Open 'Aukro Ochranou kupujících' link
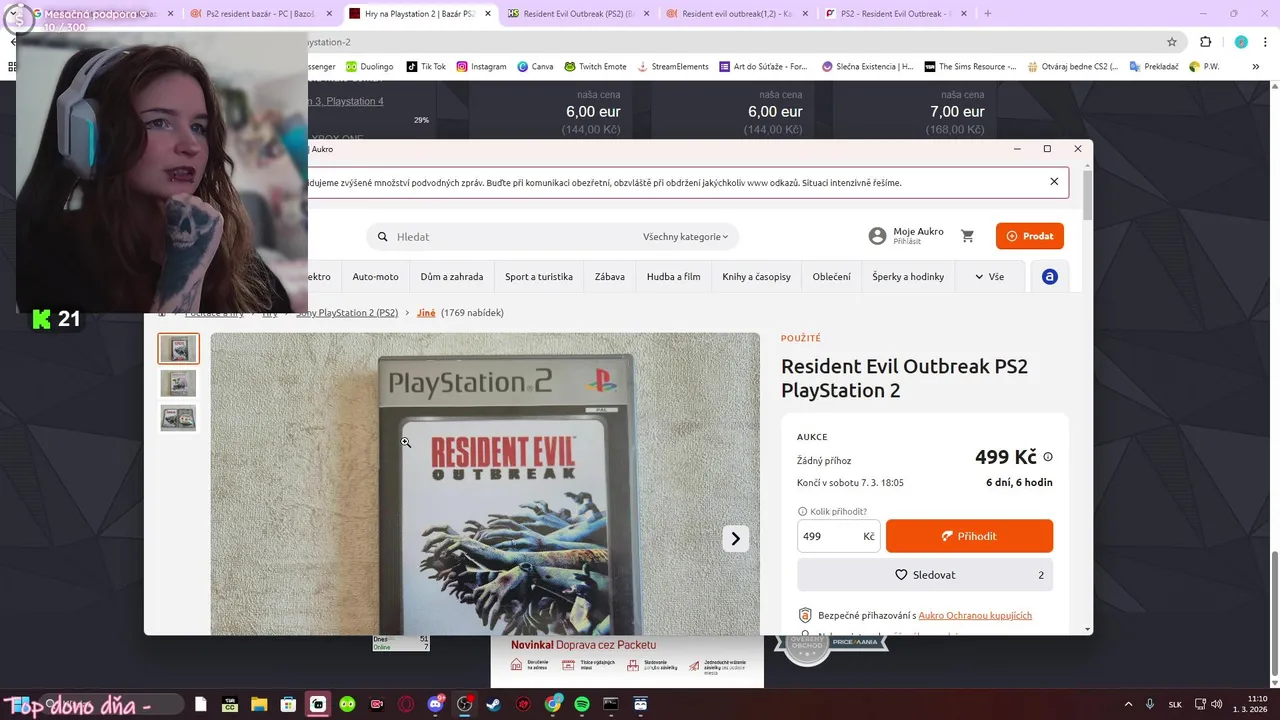Image resolution: width=1280 pixels, height=720 pixels. (x=975, y=615)
